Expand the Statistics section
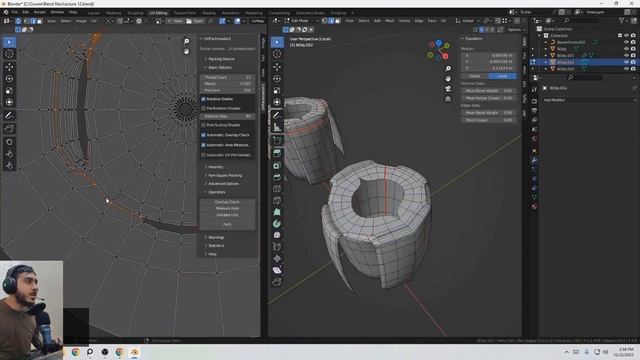Image resolution: width=640 pixels, height=360 pixels. click(x=215, y=246)
